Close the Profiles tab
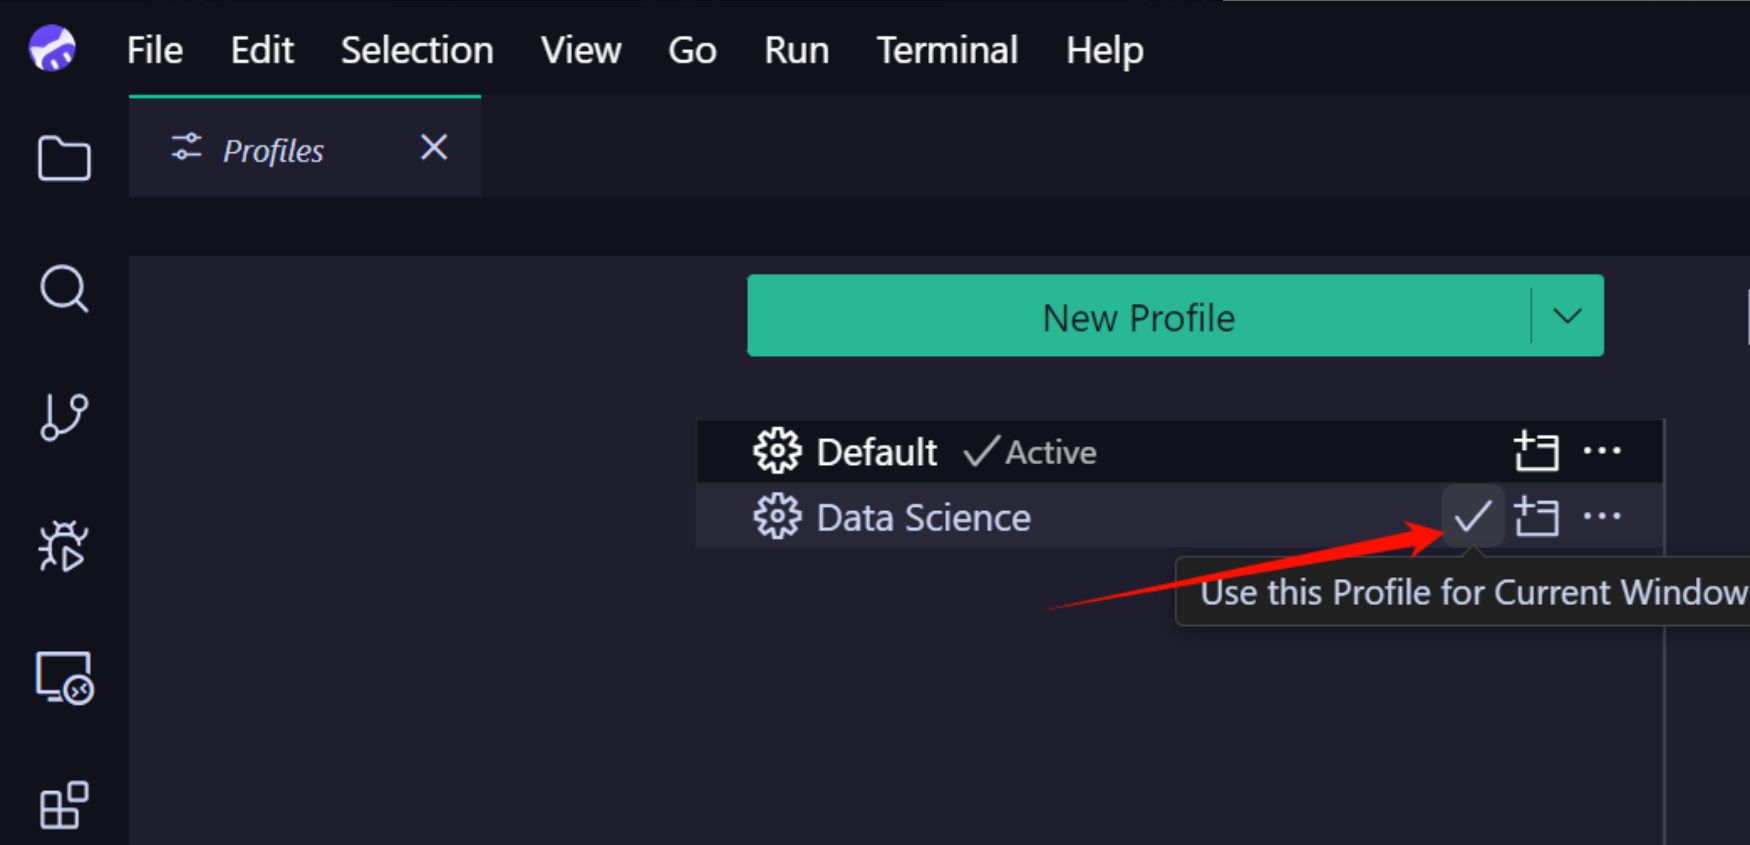This screenshot has width=1750, height=845. point(434,148)
